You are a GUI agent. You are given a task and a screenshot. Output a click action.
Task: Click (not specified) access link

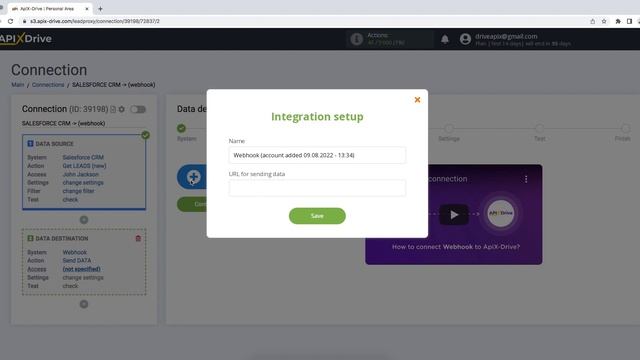pyautogui.click(x=81, y=269)
